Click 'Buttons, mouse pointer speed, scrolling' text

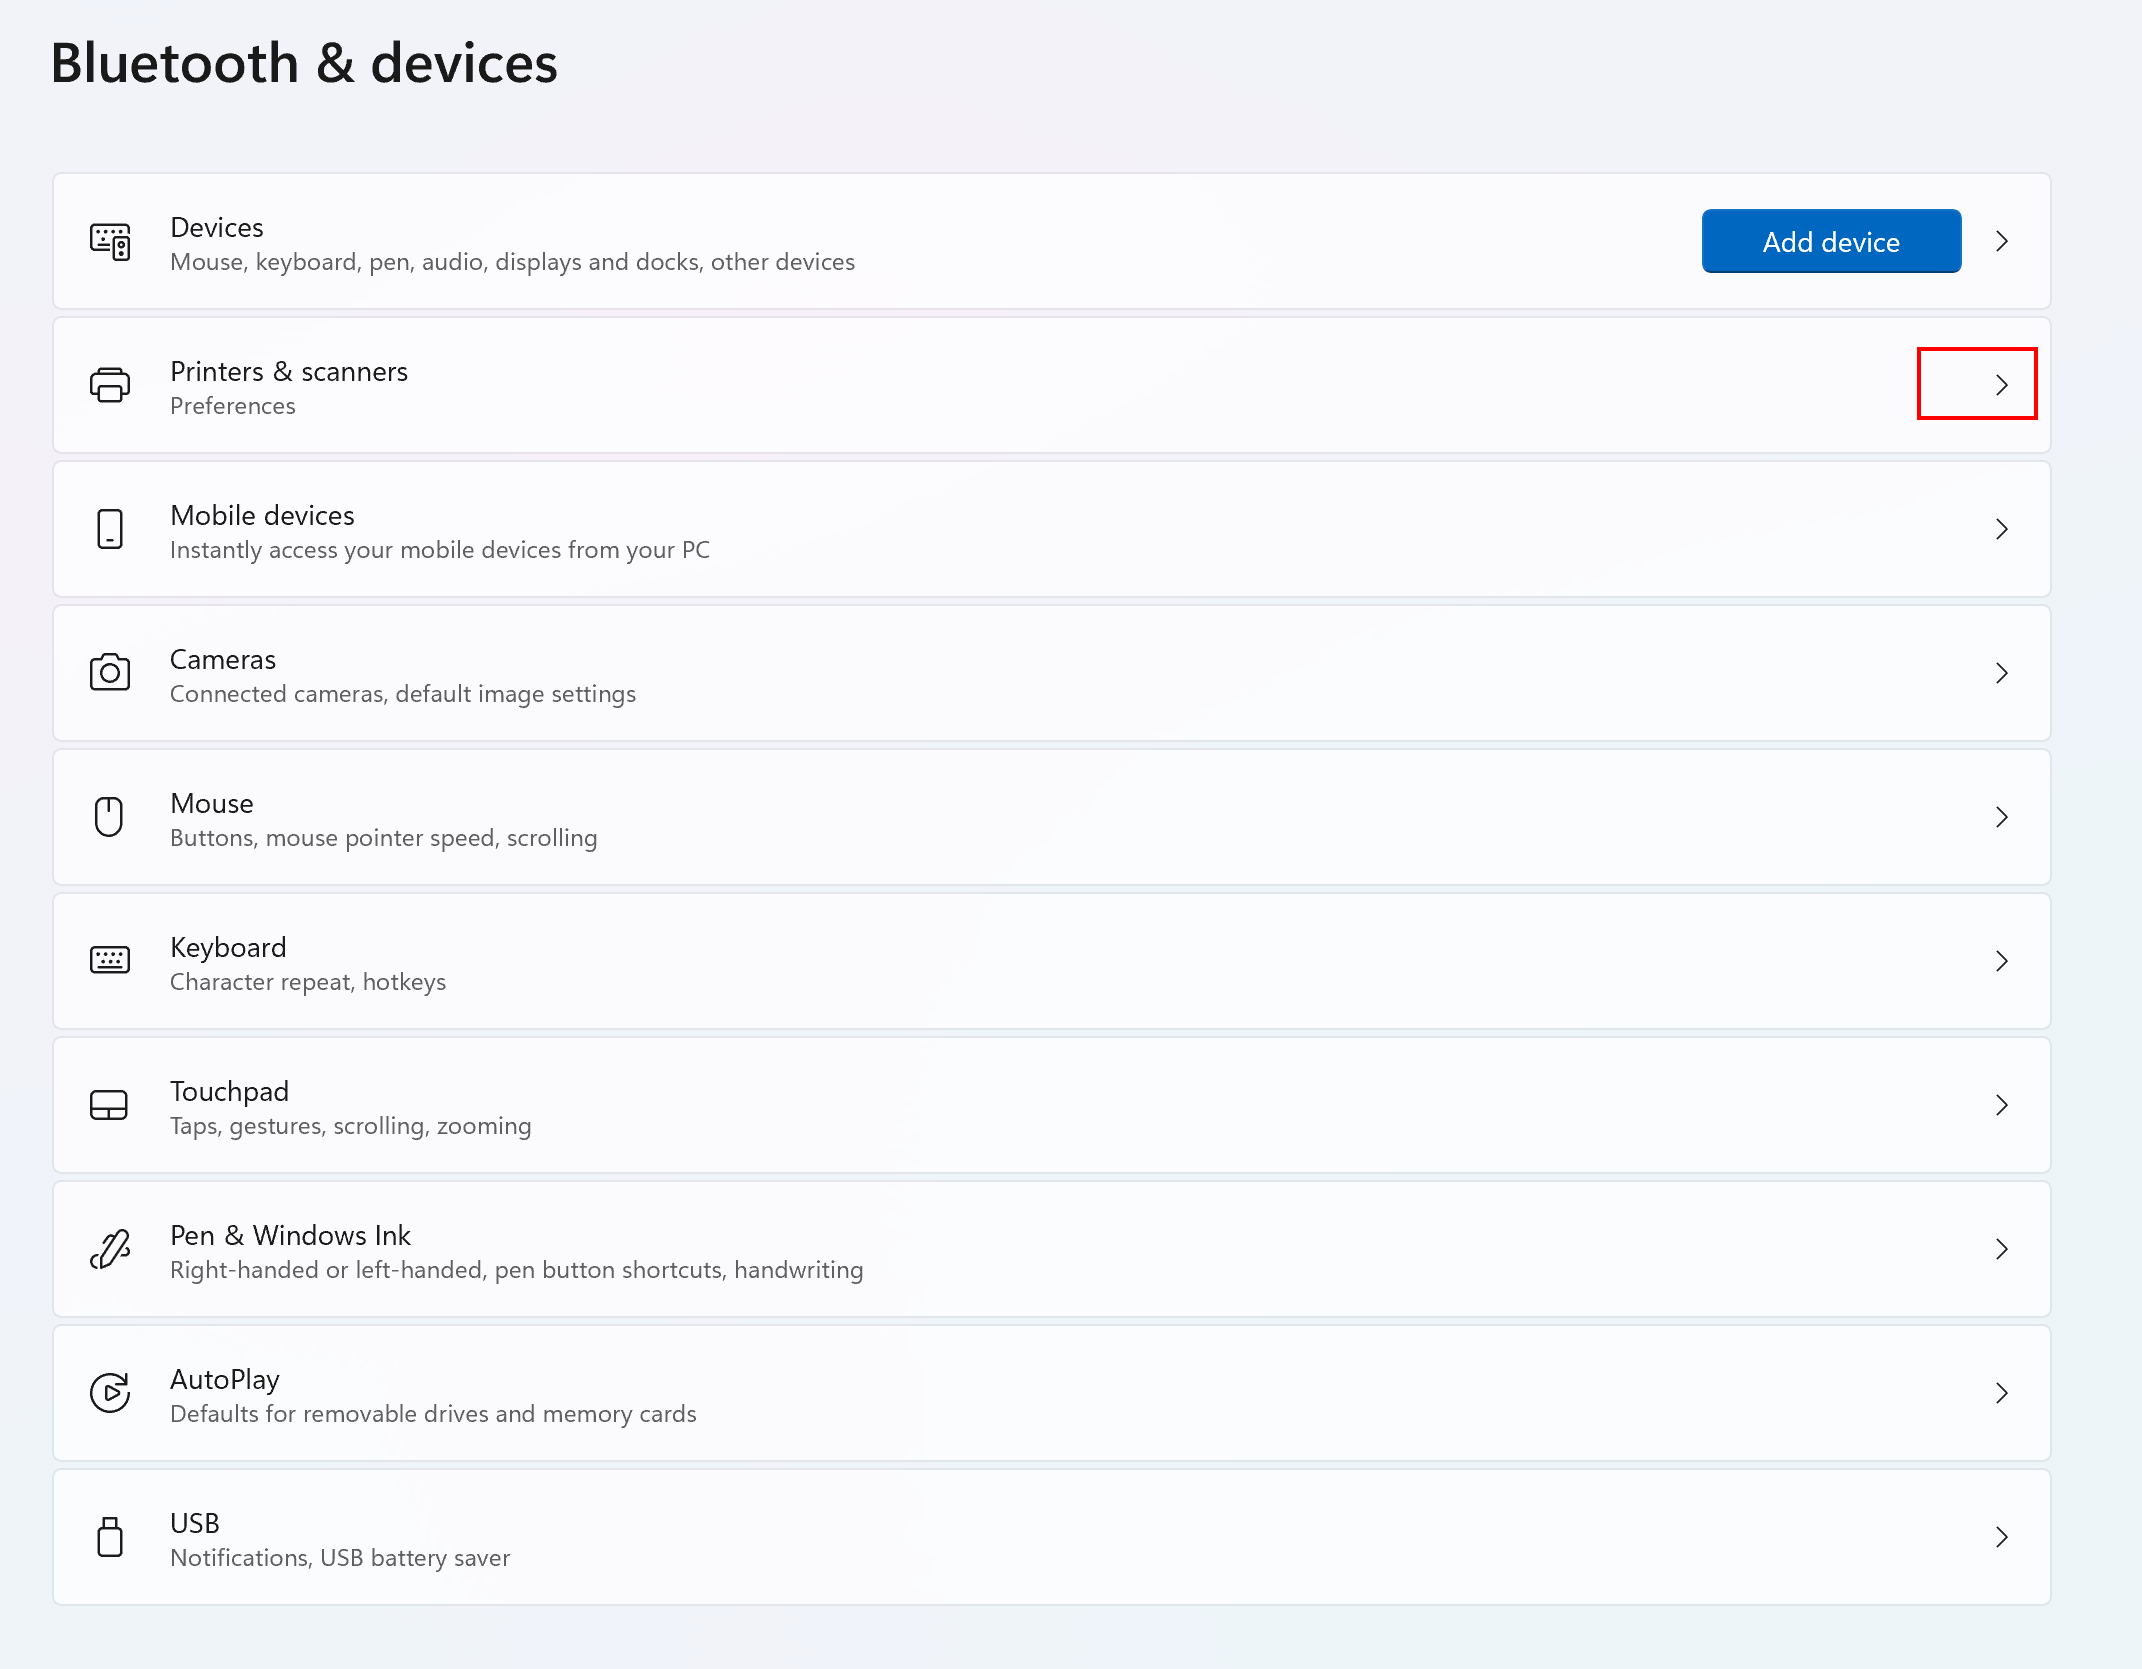point(384,838)
